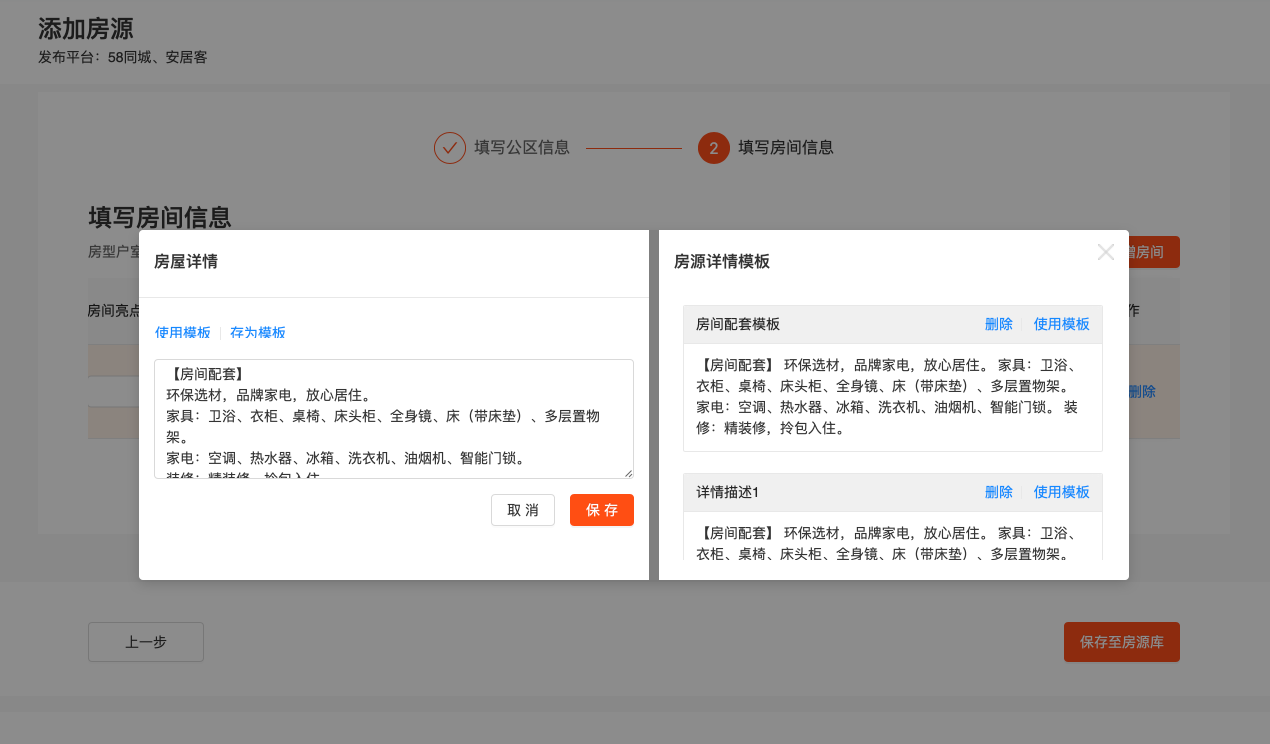This screenshot has width=1270, height=744.
Task: Select the 填写房间信息 step label
Action: point(786,148)
